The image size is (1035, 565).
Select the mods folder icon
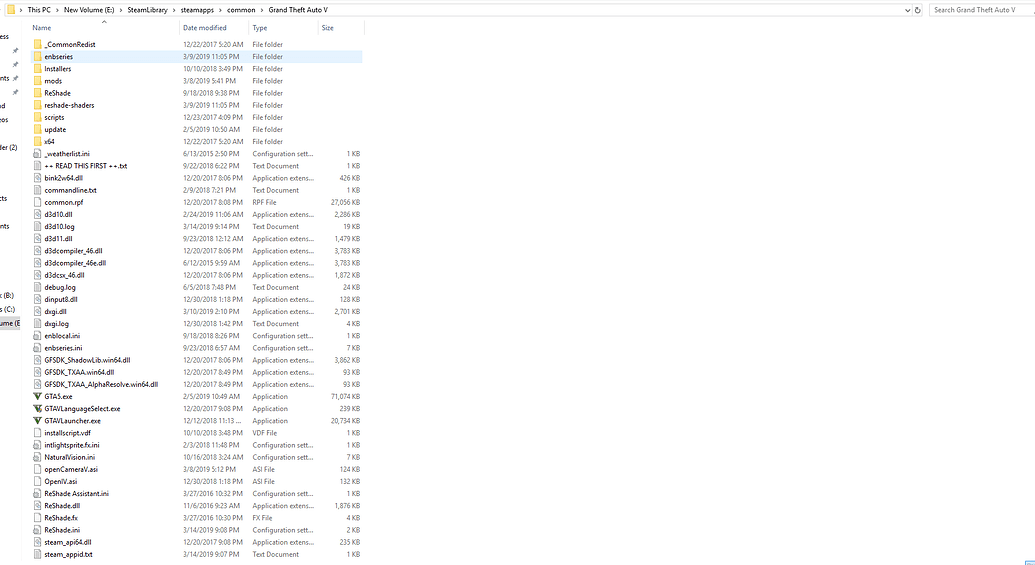coord(38,81)
